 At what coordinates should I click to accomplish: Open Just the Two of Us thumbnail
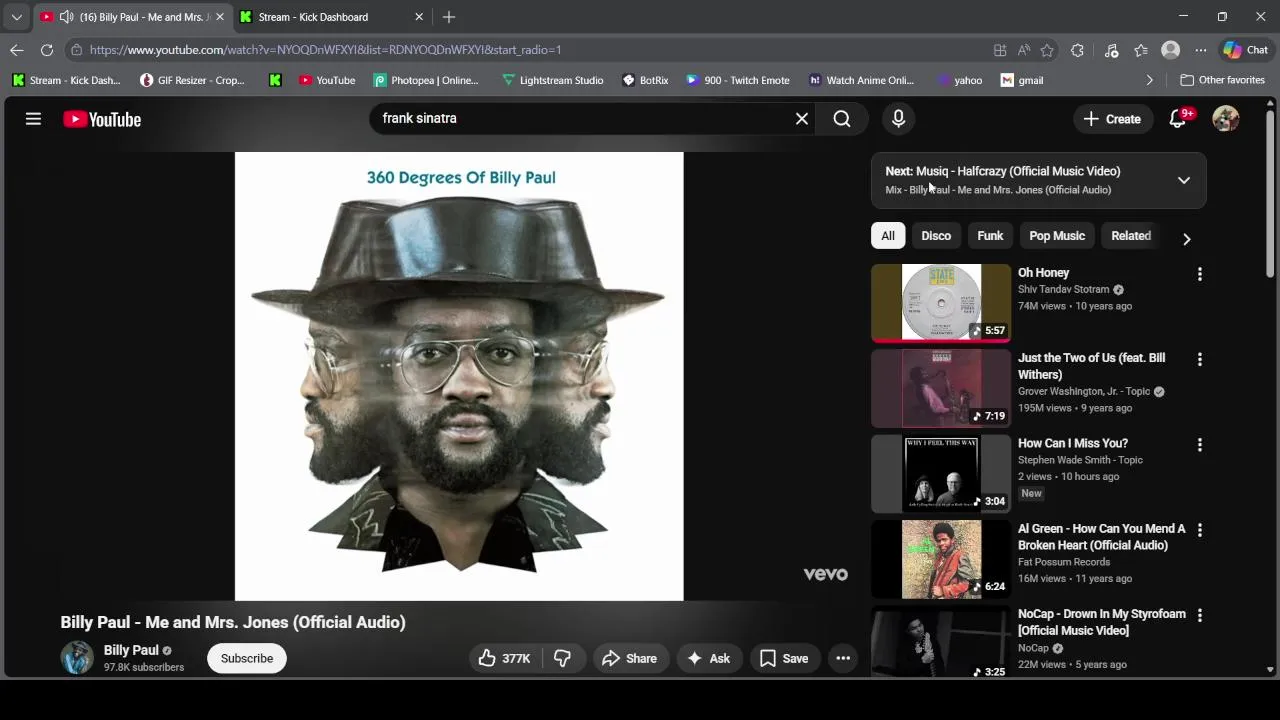pyautogui.click(x=941, y=388)
